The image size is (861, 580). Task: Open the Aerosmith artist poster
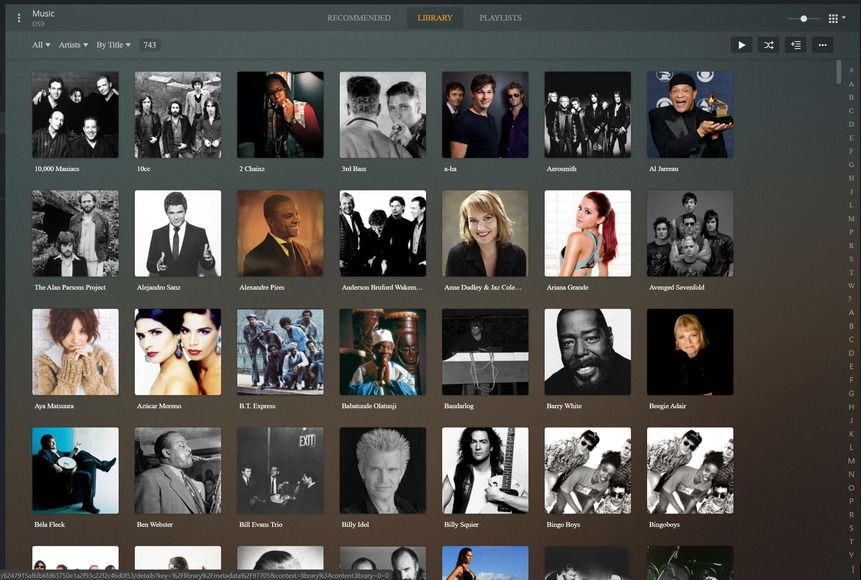(588, 115)
